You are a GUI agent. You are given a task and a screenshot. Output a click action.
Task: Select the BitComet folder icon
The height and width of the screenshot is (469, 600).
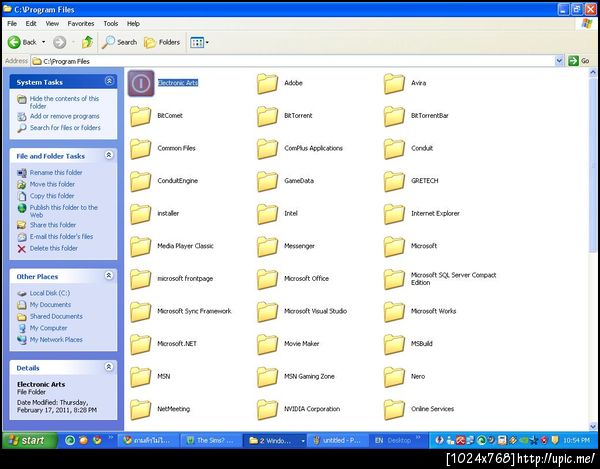(140, 116)
